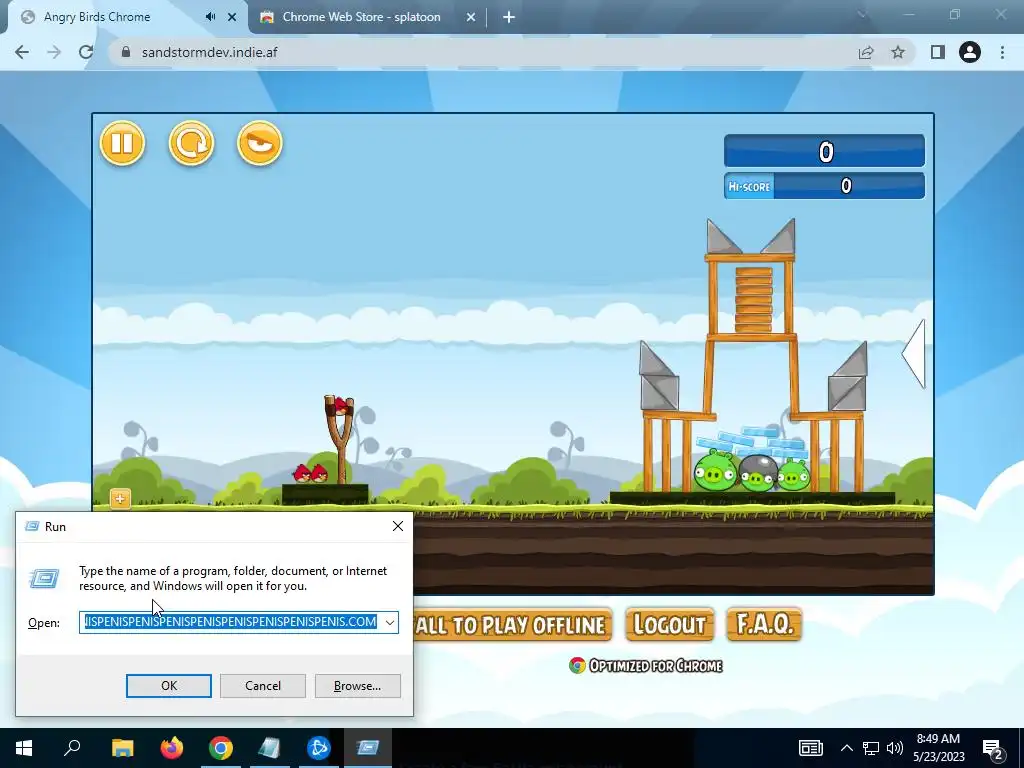Reload the sandstormdev.indie.af page
Image resolution: width=1024 pixels, height=768 pixels.
[86, 52]
